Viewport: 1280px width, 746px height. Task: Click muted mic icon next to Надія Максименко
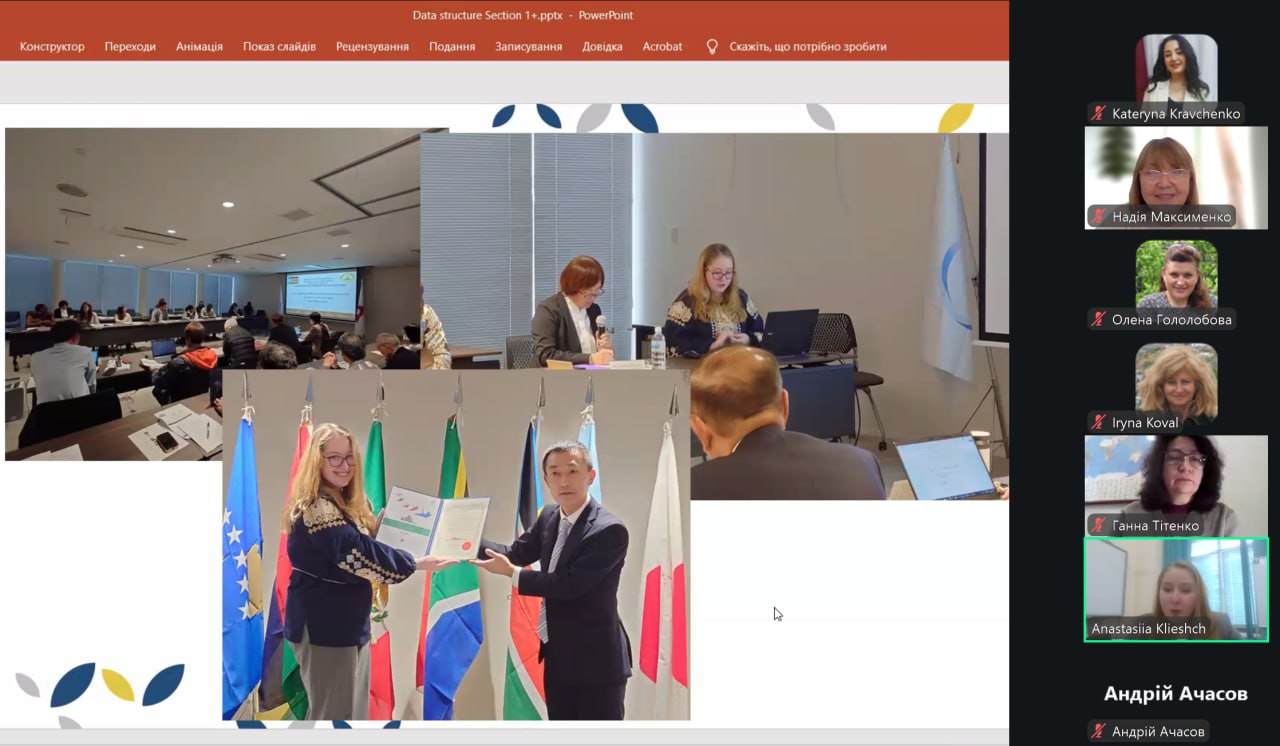coord(1099,216)
